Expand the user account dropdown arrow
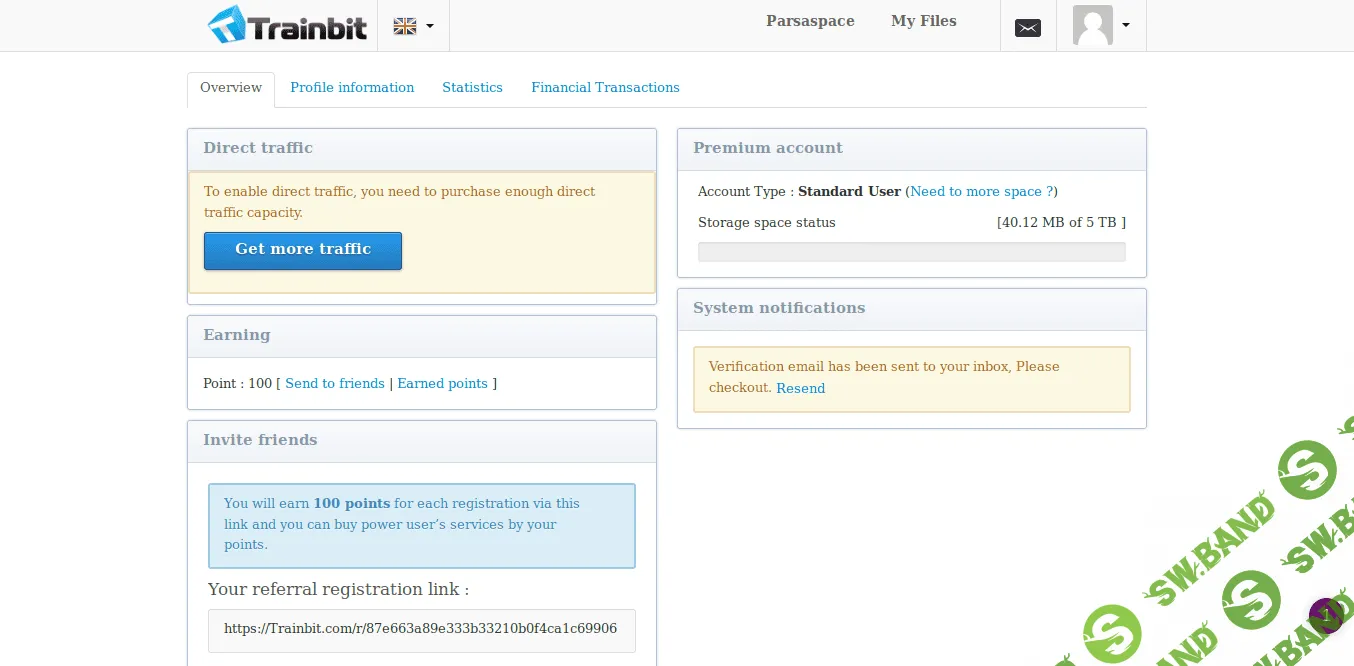This screenshot has height=666, width=1354. [1126, 26]
